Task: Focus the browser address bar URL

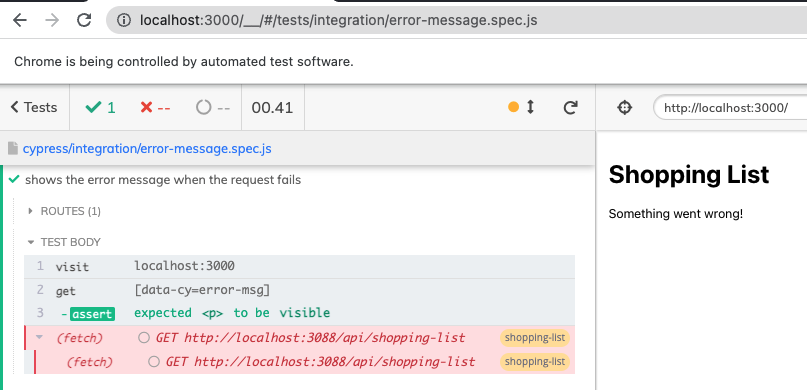Action: tap(339, 20)
